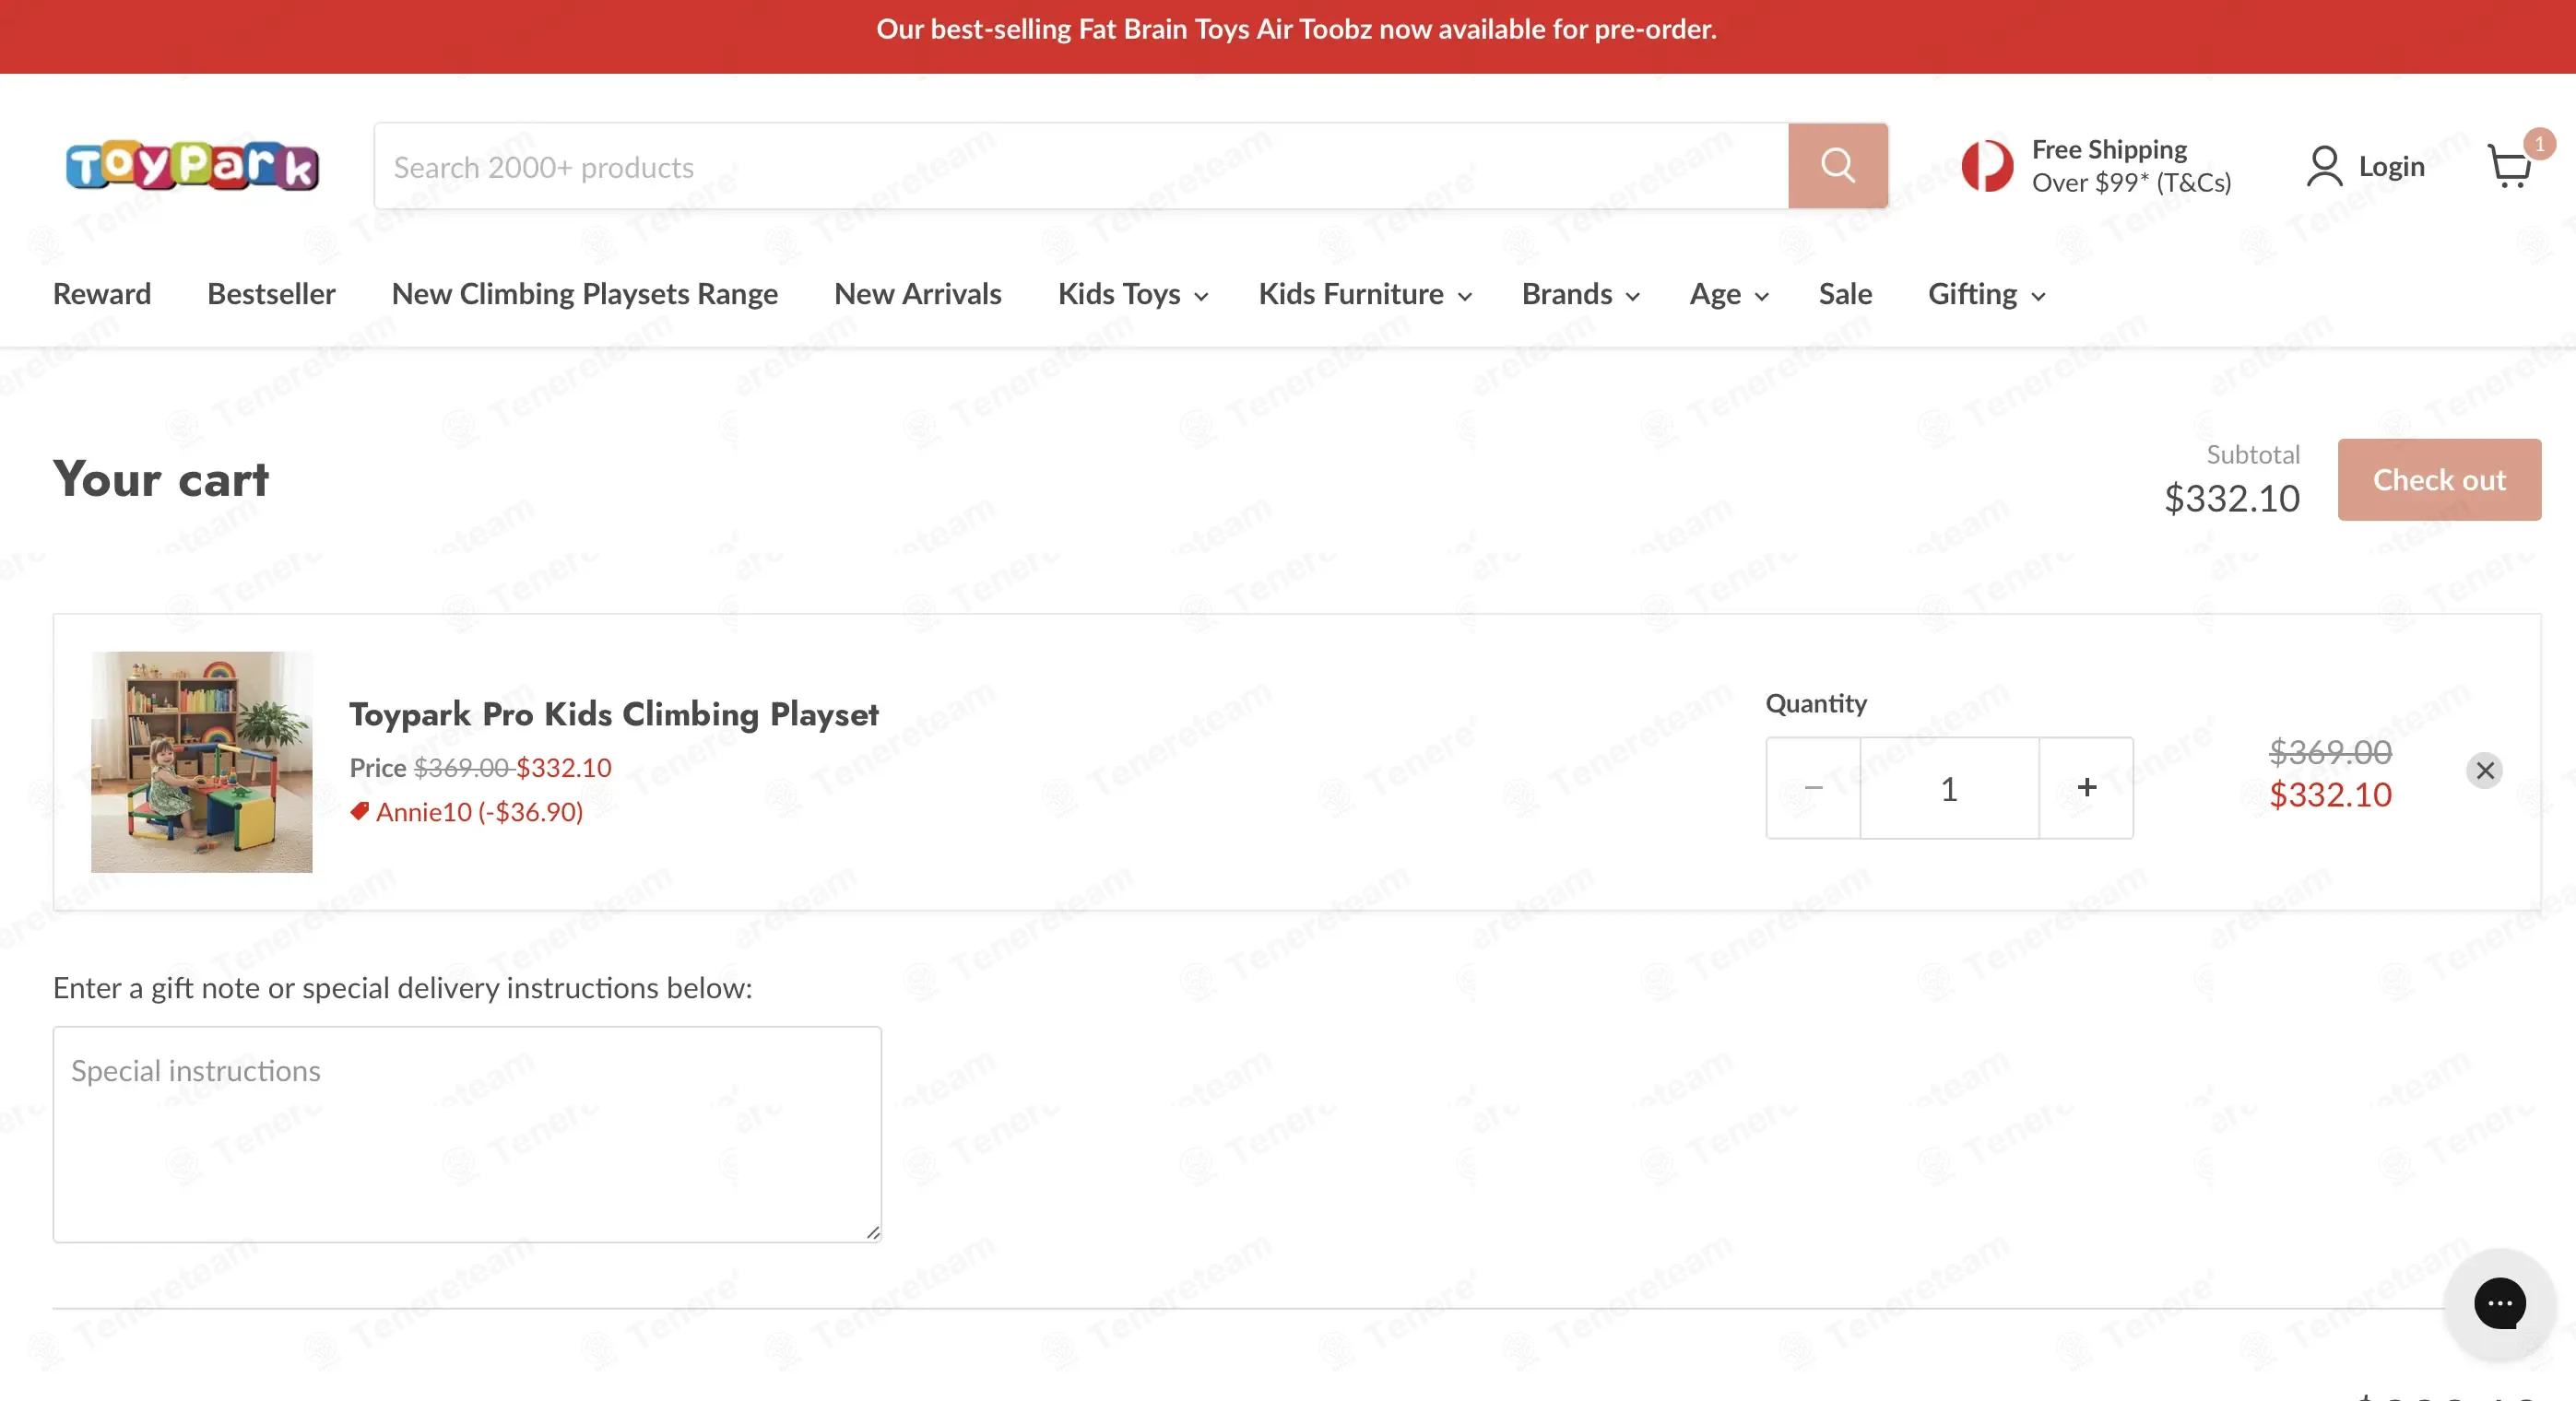Click the Australia Post free shipping icon

(1987, 166)
